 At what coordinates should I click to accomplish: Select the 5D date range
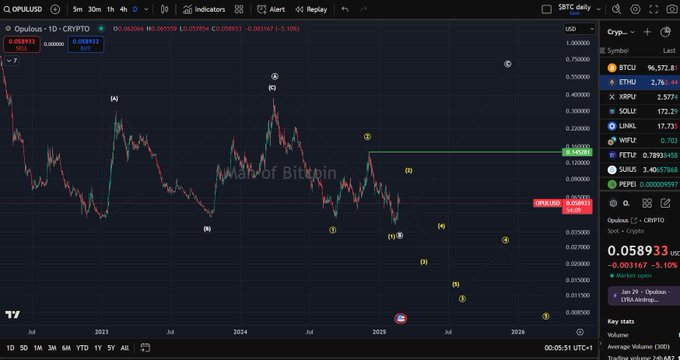click(x=24, y=348)
